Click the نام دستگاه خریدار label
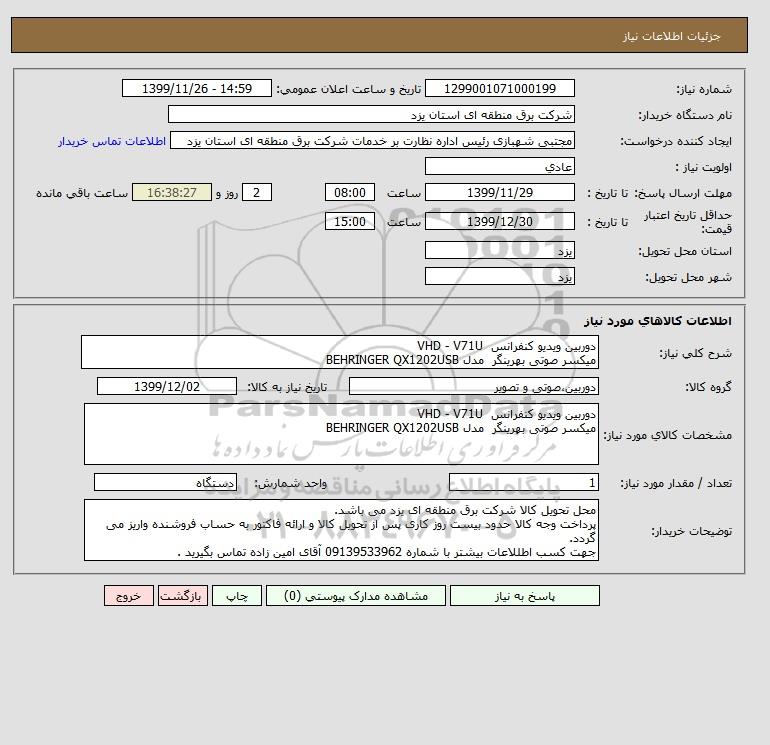770x745 pixels. click(x=685, y=115)
